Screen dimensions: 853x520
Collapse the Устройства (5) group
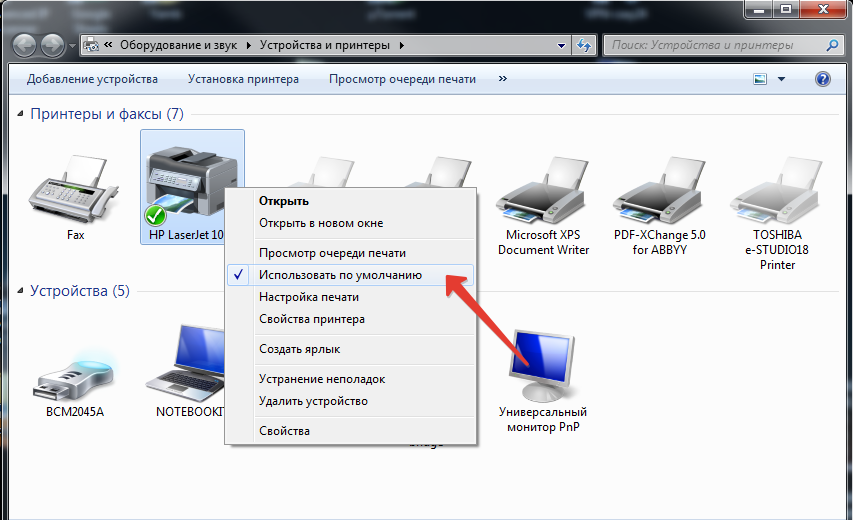coord(20,292)
